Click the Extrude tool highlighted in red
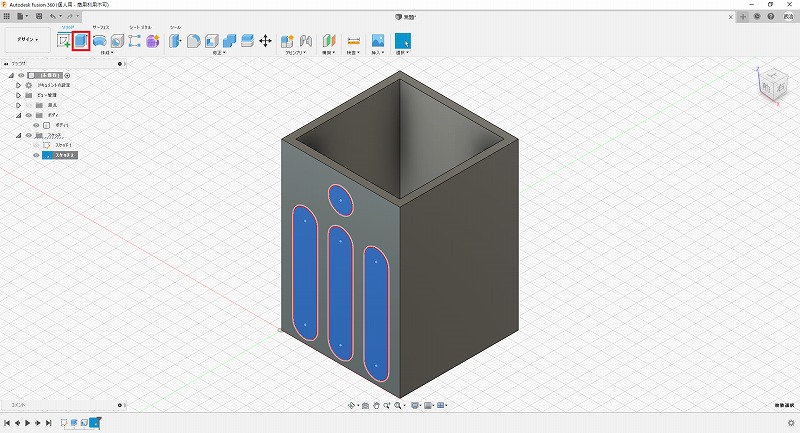 (81, 41)
